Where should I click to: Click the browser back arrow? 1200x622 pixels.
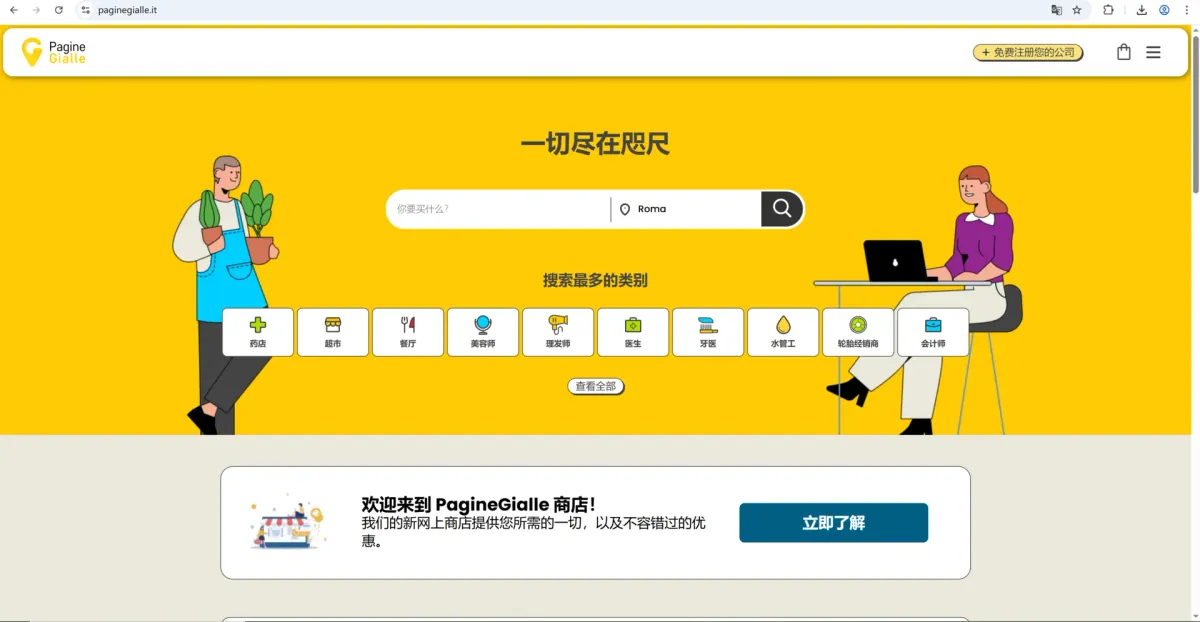click(x=14, y=10)
